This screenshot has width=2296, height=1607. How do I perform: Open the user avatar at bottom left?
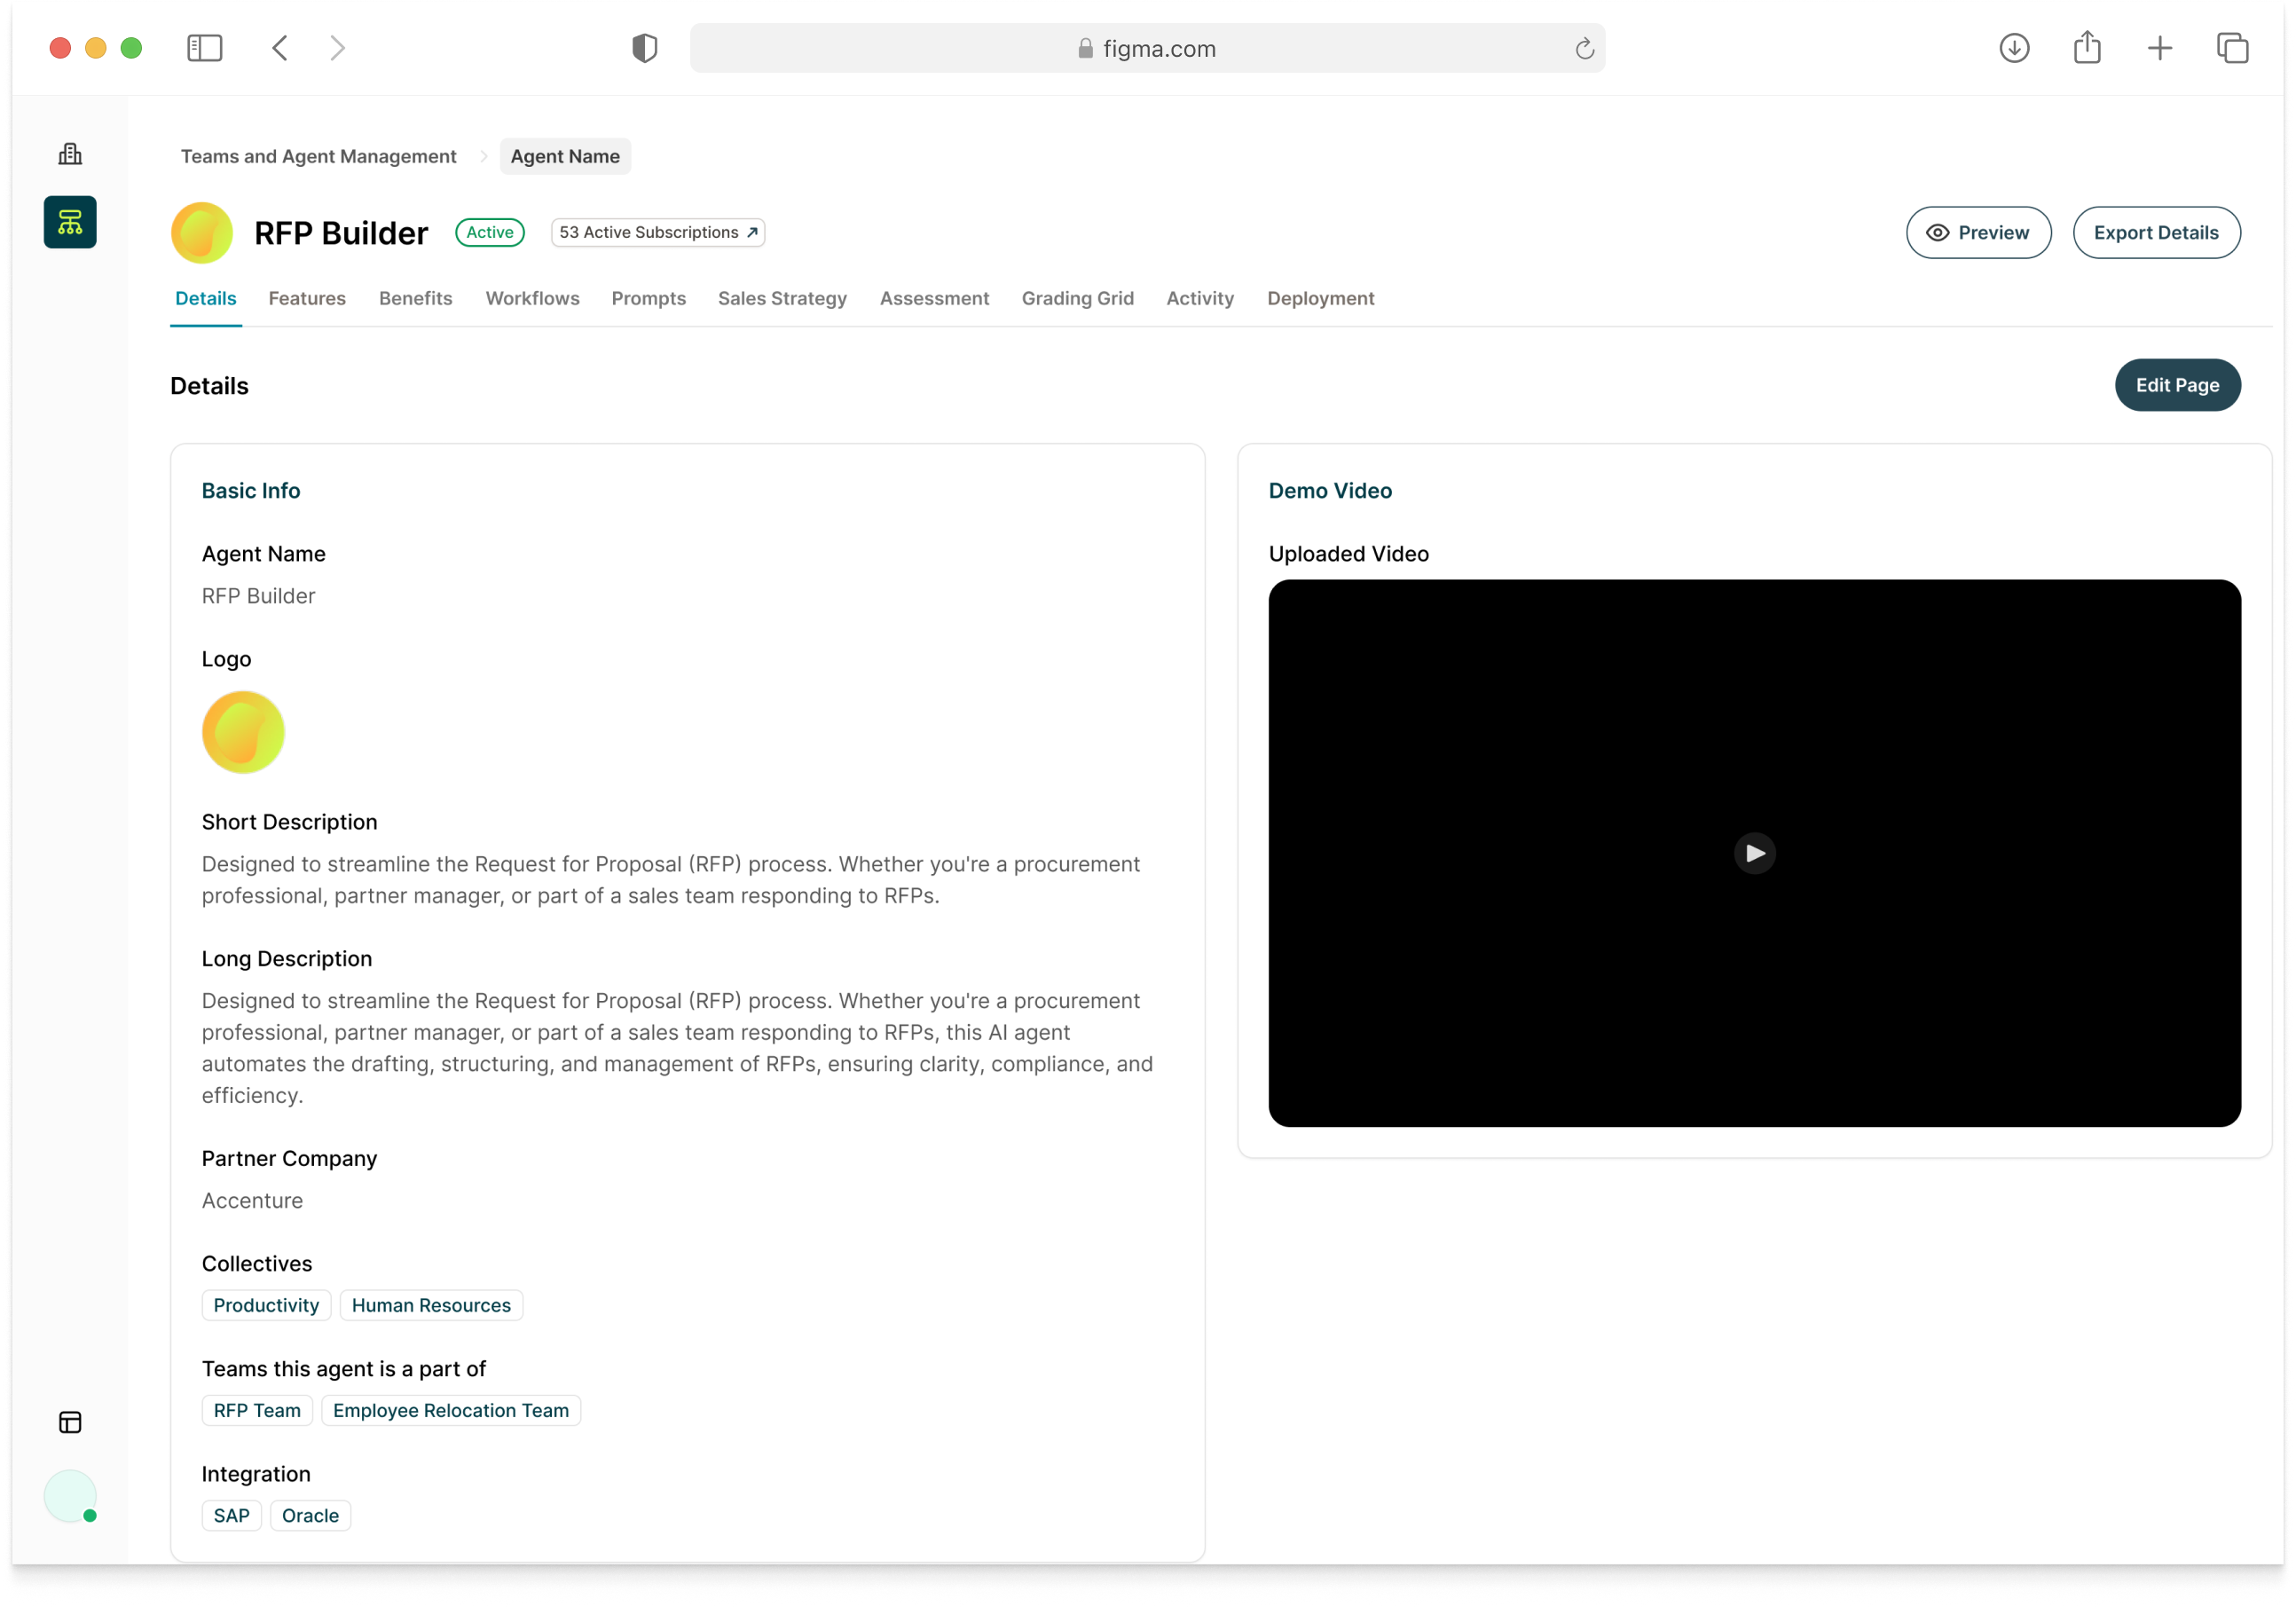(x=70, y=1497)
